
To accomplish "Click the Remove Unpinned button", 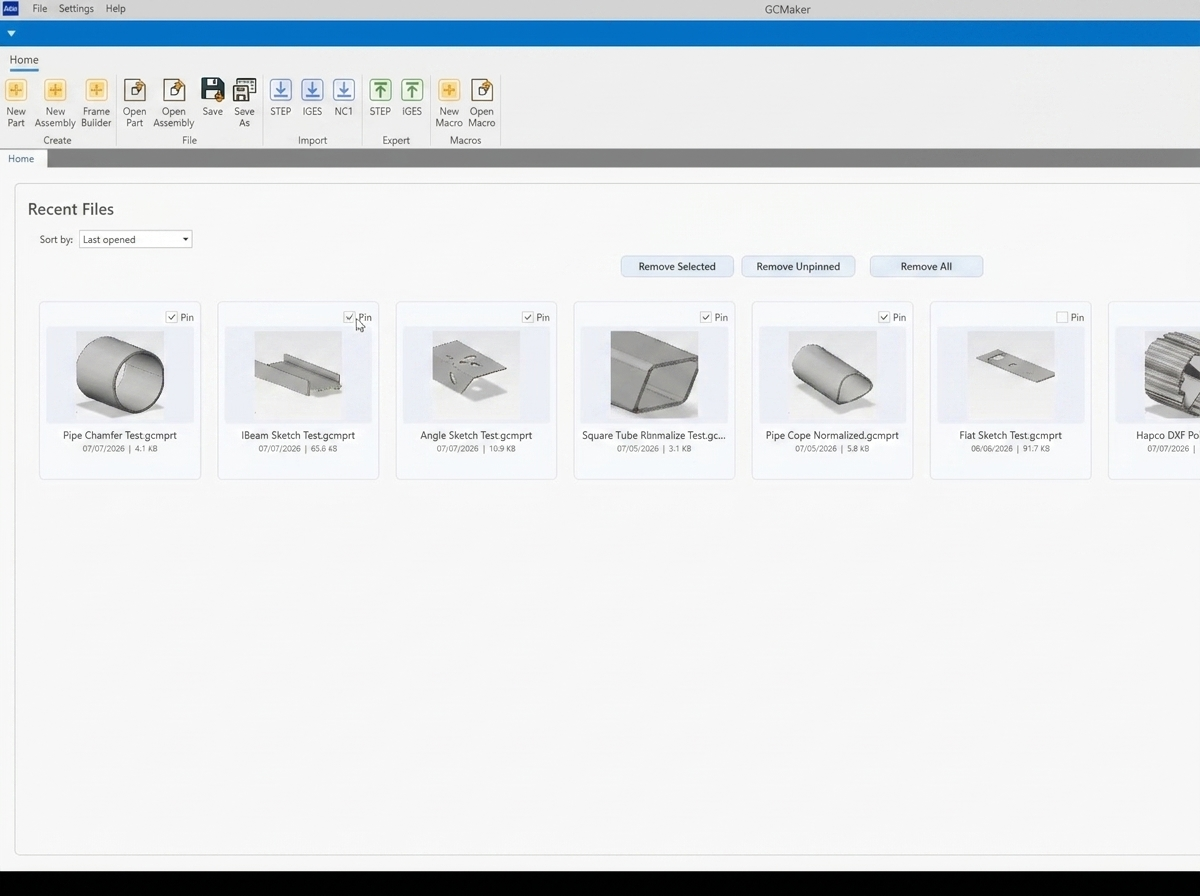I will 798,266.
